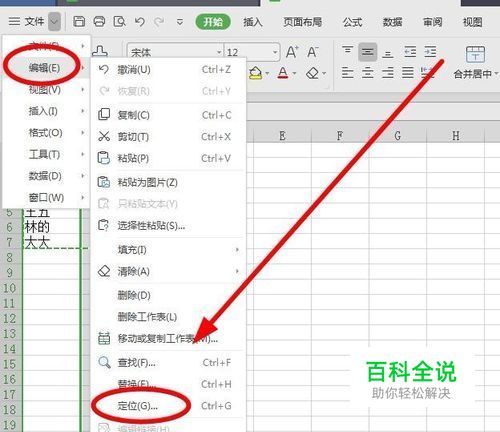Select row 12 header
The width and height of the screenshot is (500, 432).
[x=10, y=319]
